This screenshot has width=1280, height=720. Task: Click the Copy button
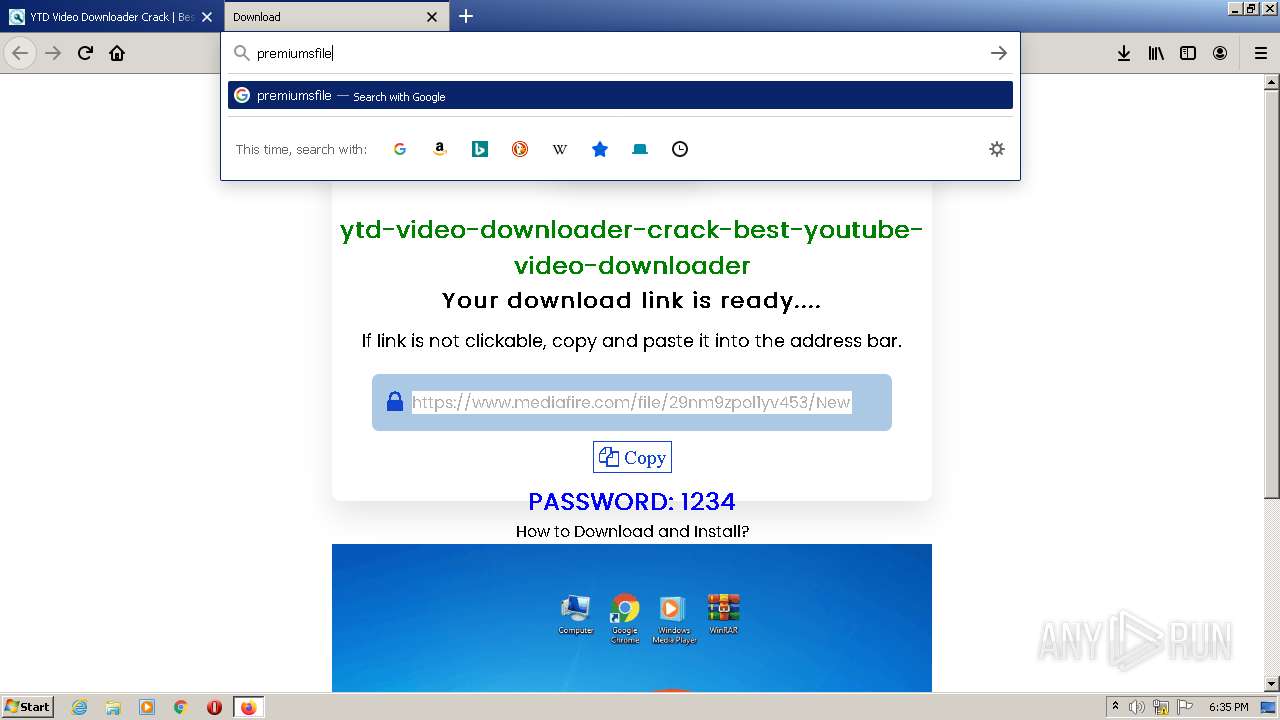tap(632, 457)
